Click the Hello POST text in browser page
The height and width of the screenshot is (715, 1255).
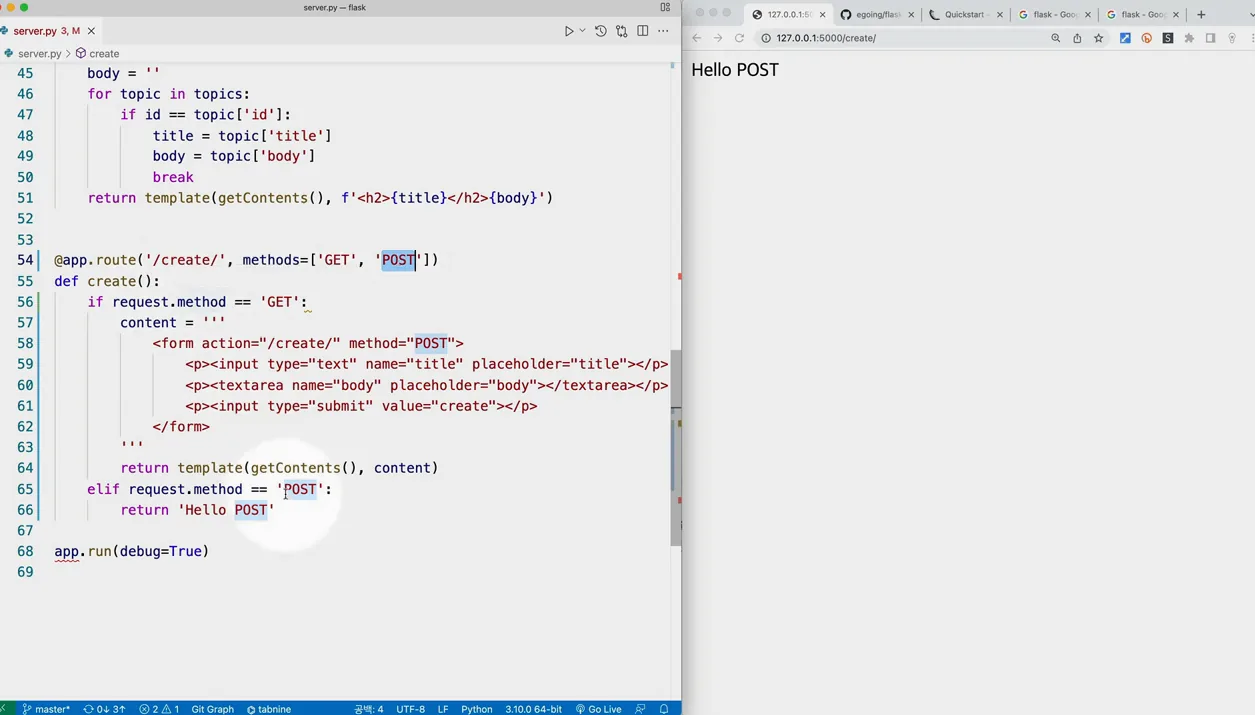tap(735, 70)
